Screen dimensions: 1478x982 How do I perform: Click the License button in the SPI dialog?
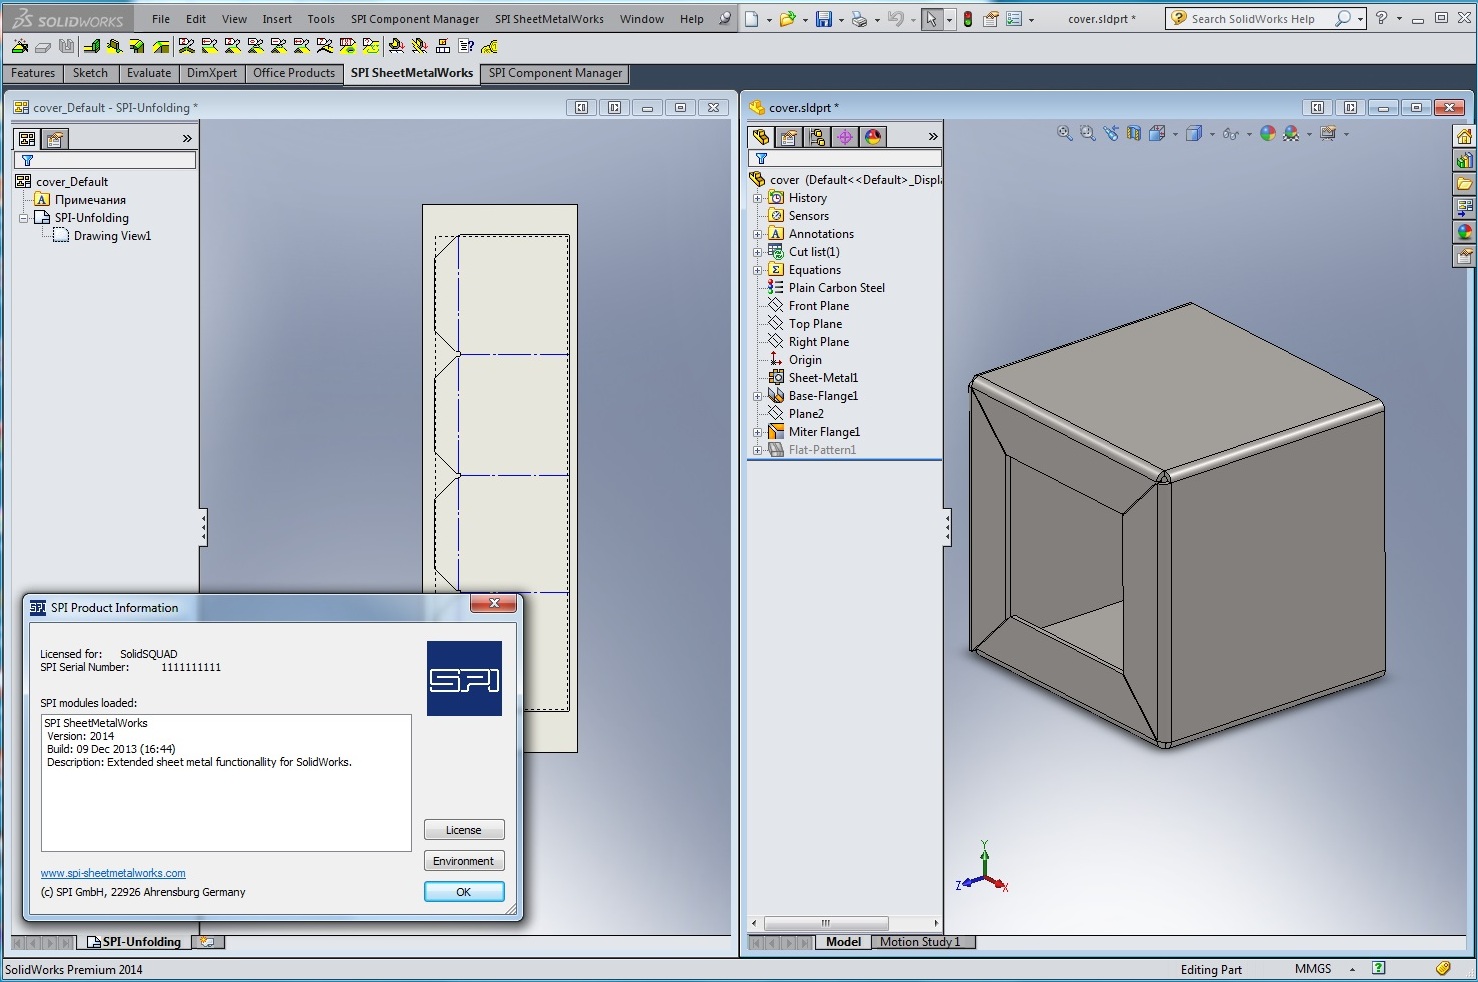pyautogui.click(x=464, y=830)
